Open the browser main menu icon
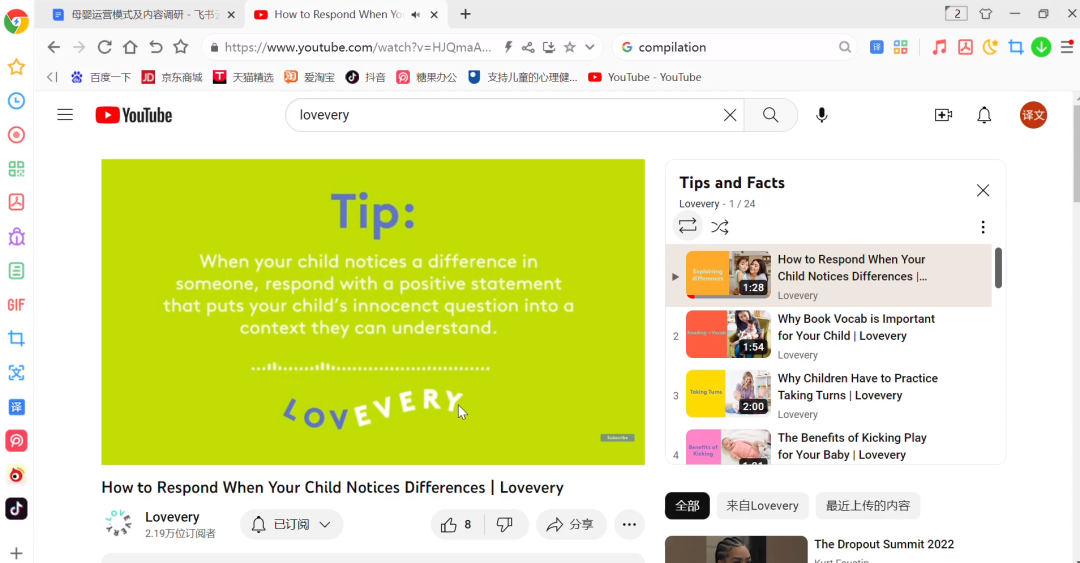The height and width of the screenshot is (563, 1080). tap(1067, 47)
